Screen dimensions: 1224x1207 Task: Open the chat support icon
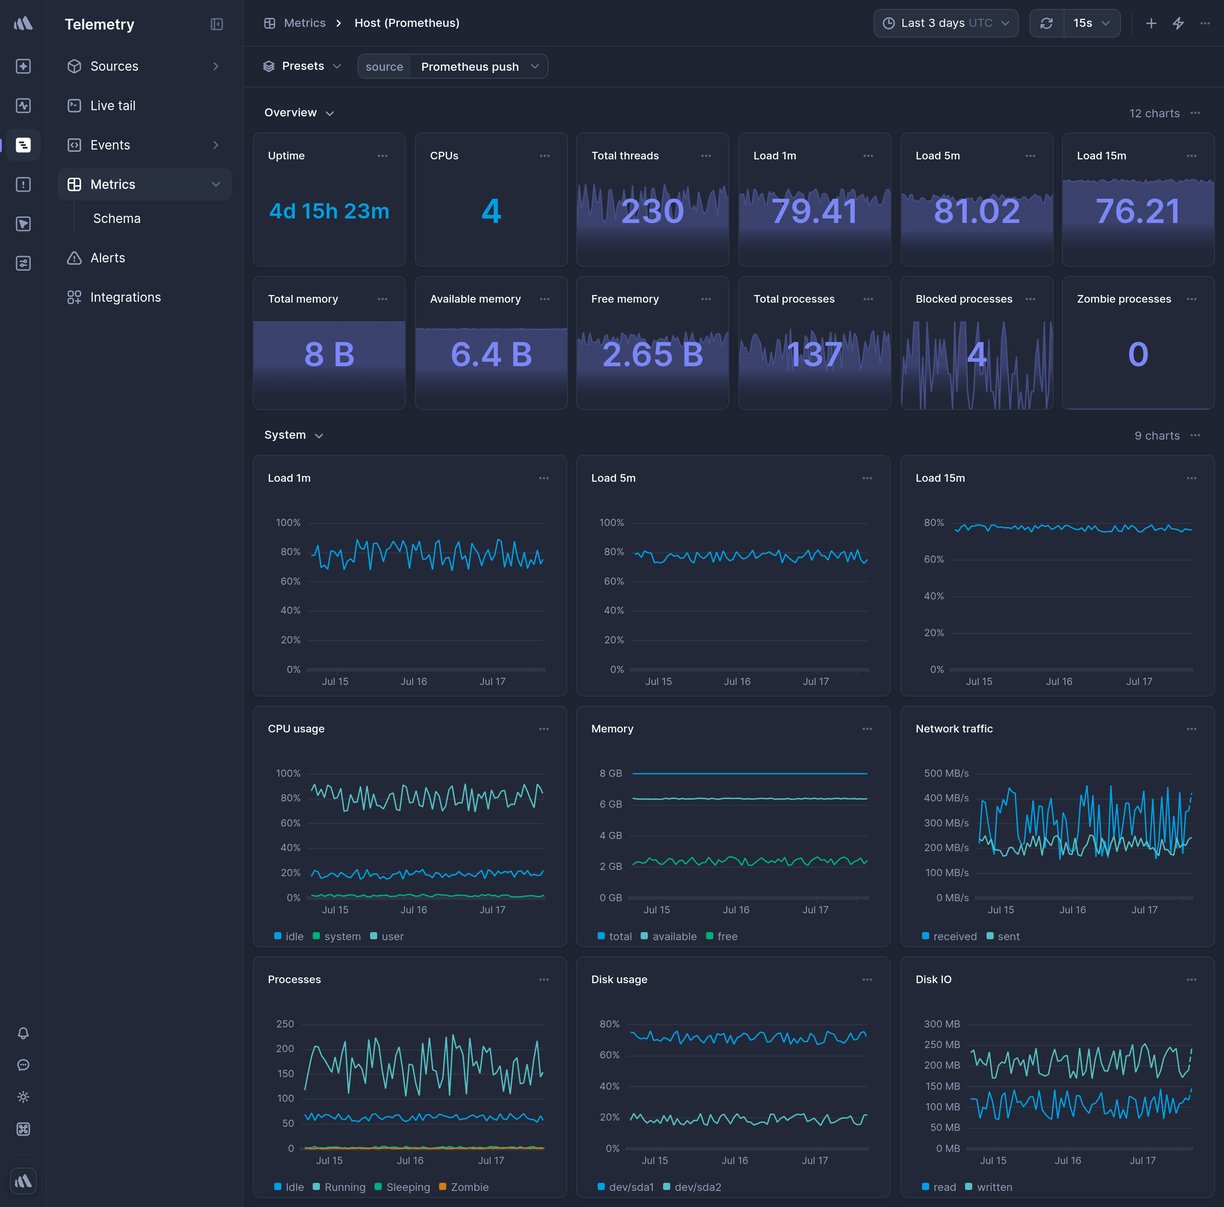coord(23,1065)
